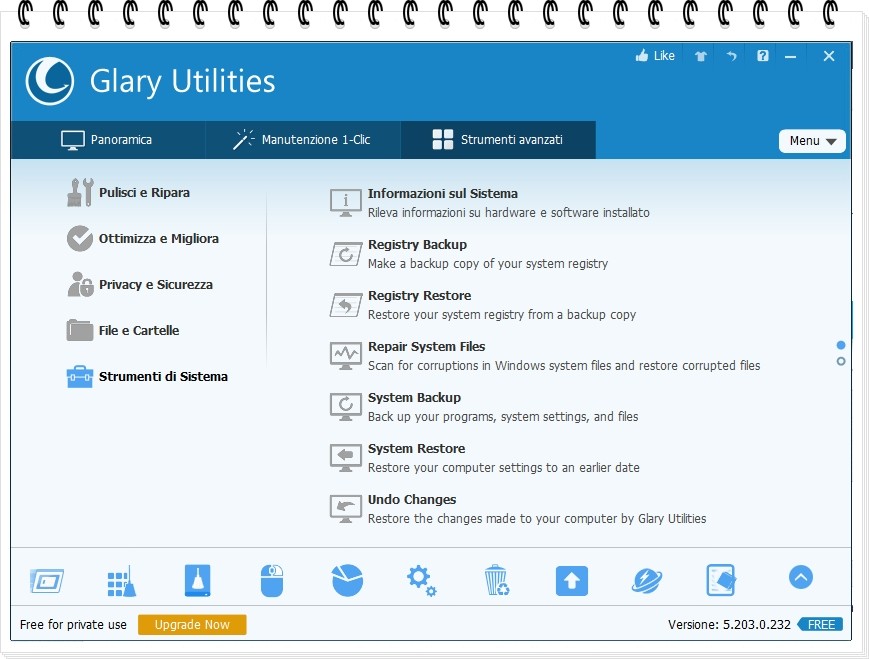This screenshot has width=869, height=659.
Task: Expand the Menu dropdown
Action: [x=812, y=141]
